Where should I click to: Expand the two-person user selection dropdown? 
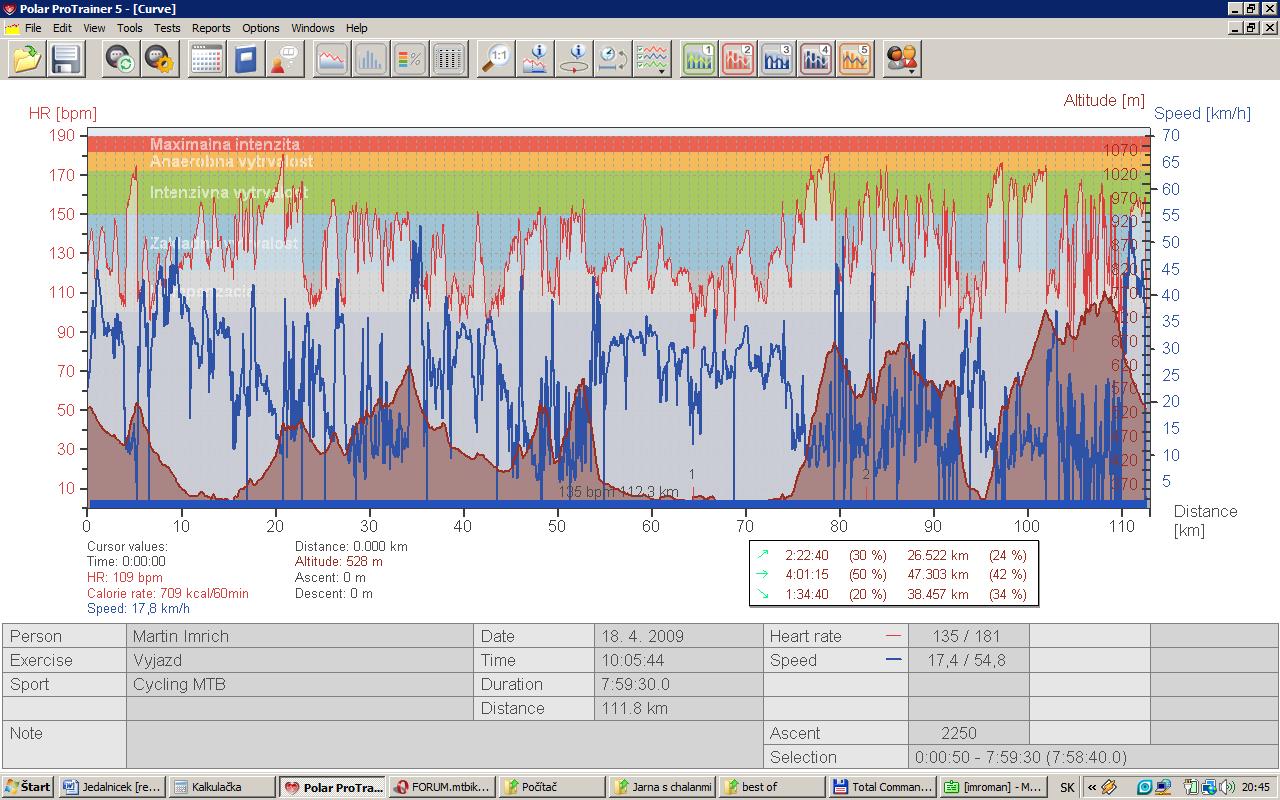pos(902,60)
